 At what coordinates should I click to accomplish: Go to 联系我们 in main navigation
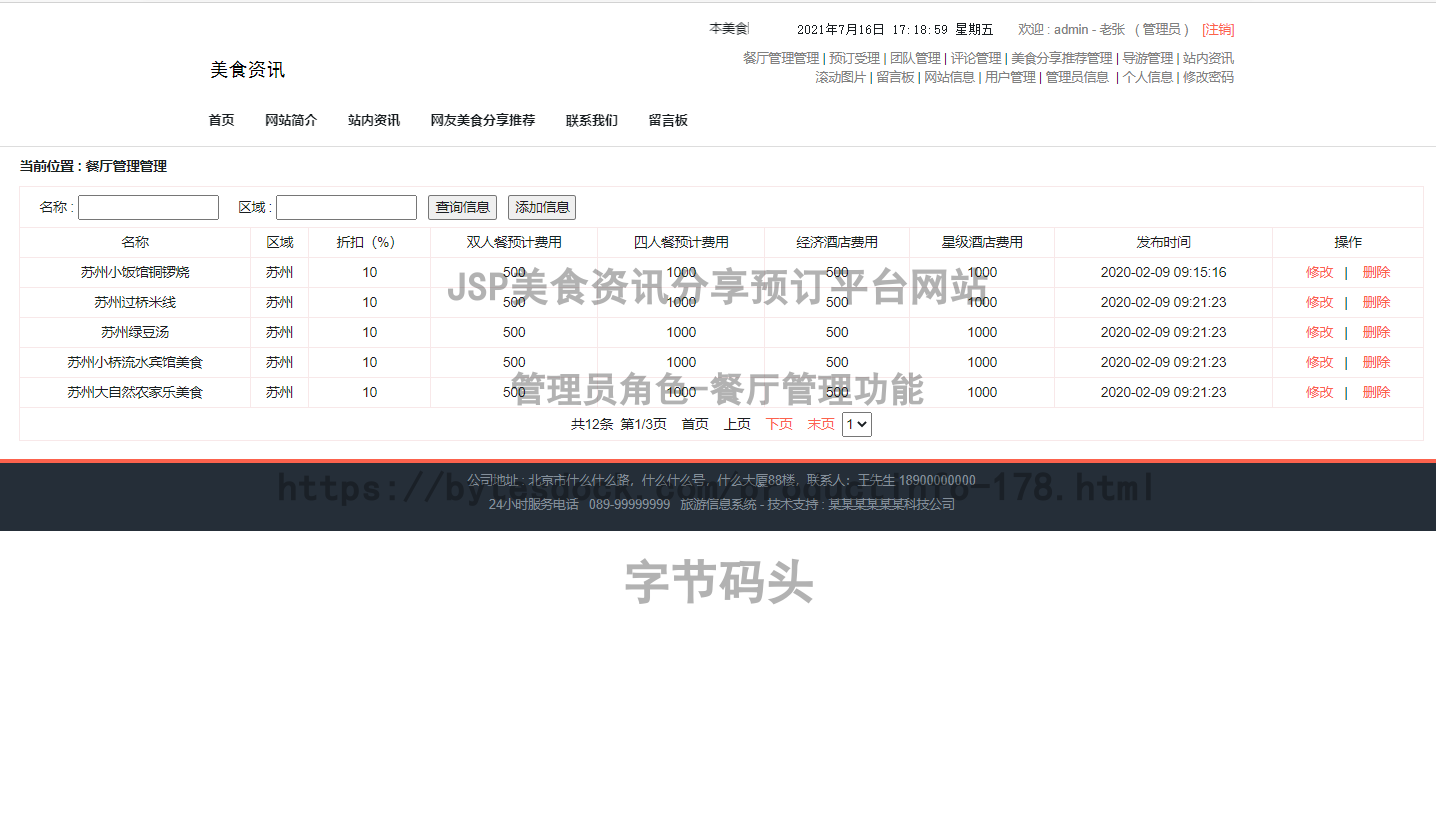click(592, 120)
